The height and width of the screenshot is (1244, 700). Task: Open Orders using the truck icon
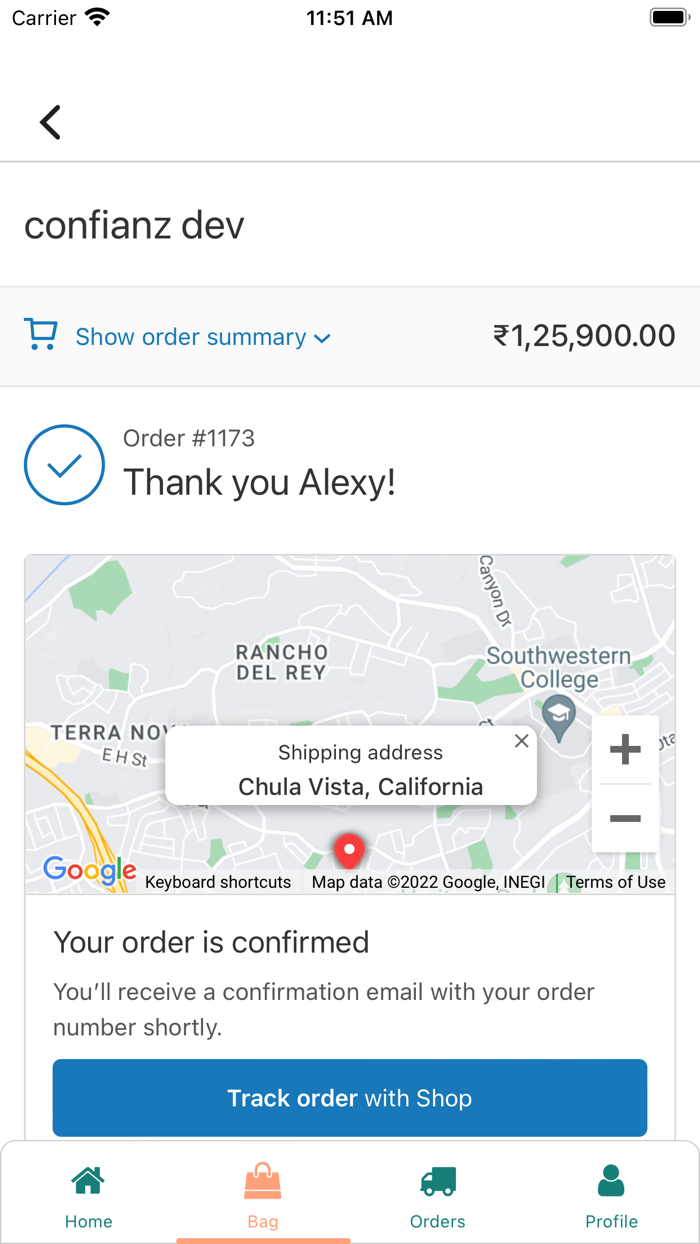tap(437, 1181)
